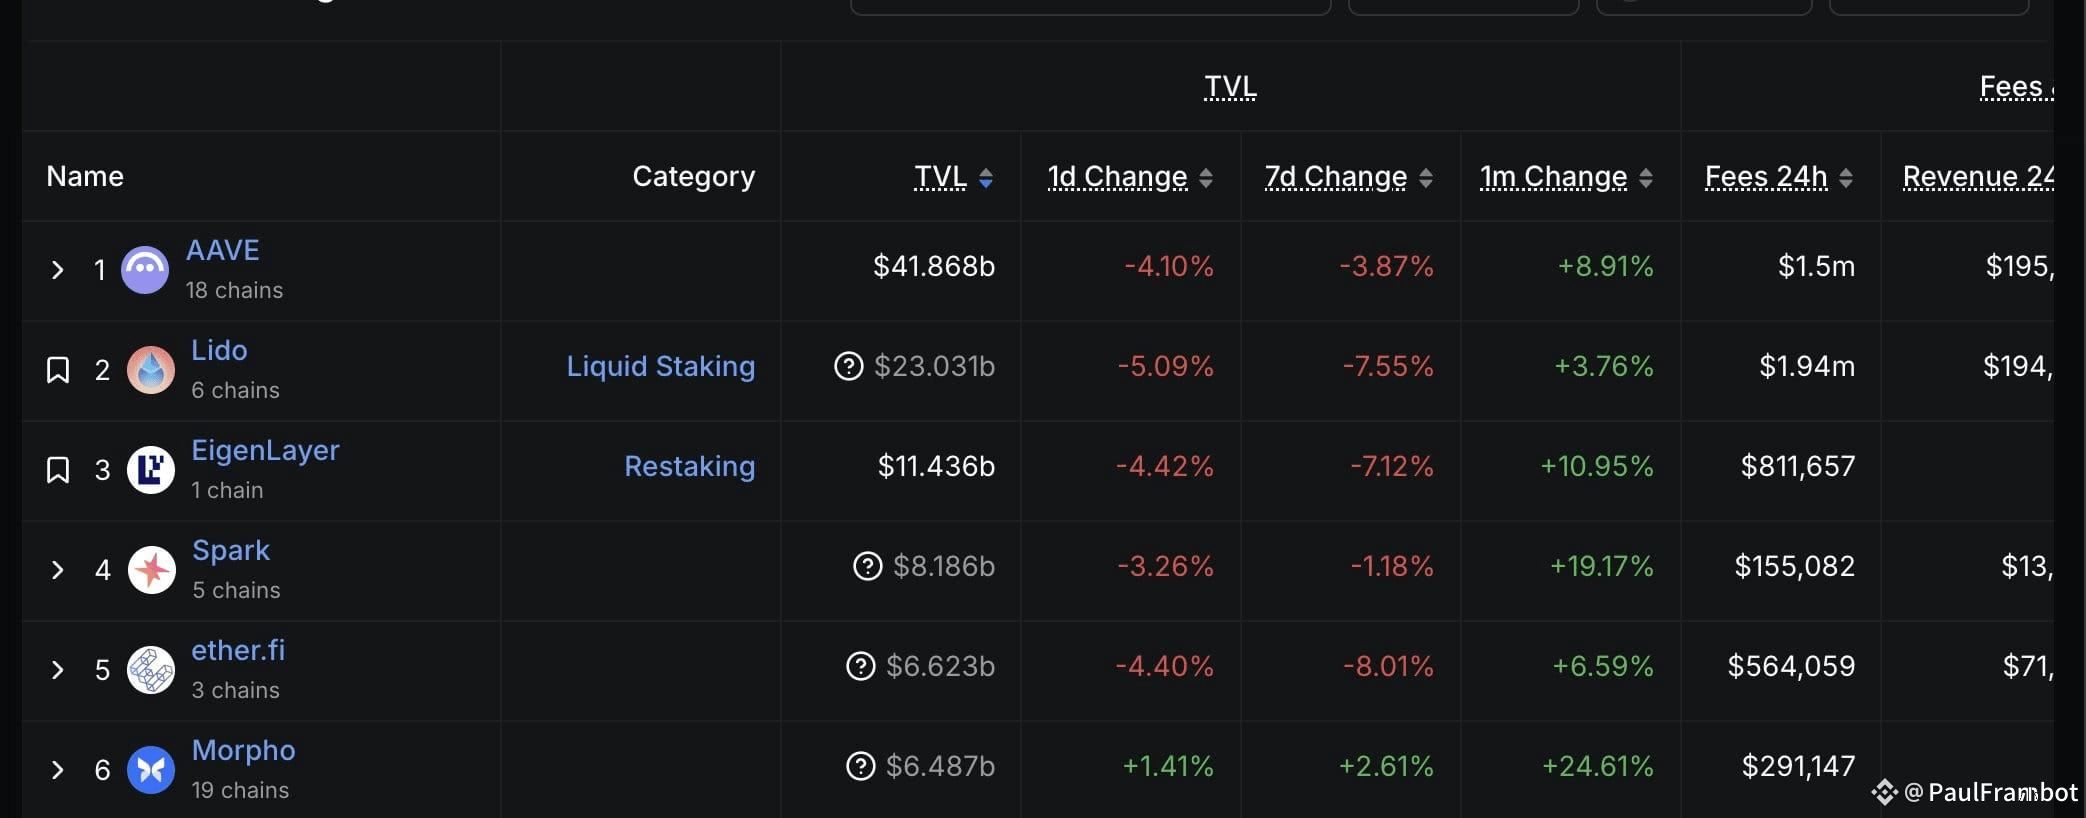Expand the ether.fi row chevron
This screenshot has width=2086, height=818.
coord(58,670)
